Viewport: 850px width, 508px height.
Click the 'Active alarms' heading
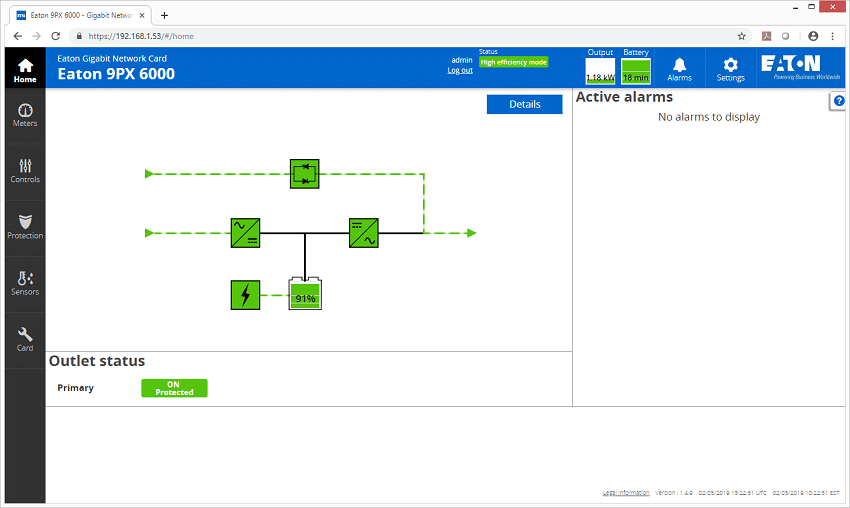(x=624, y=97)
